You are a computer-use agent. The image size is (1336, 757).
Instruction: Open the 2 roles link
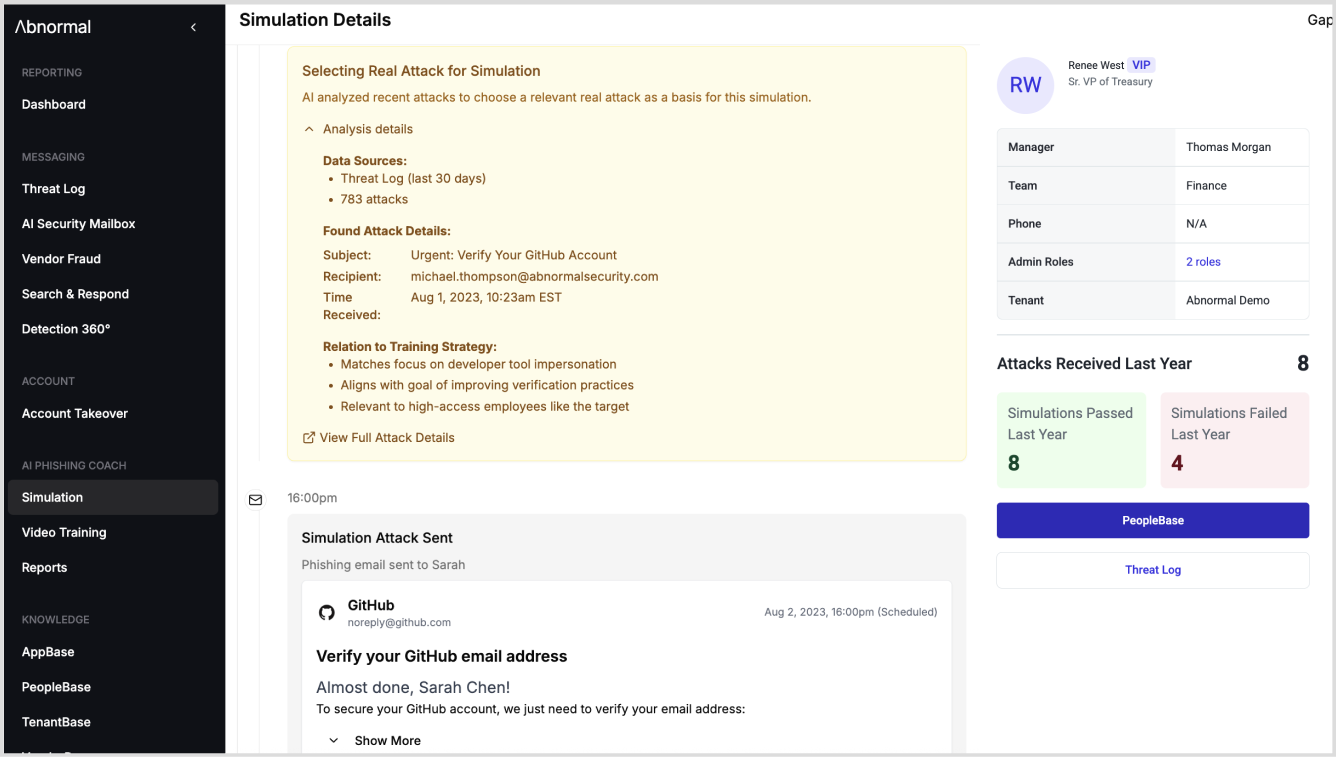coord(1203,262)
